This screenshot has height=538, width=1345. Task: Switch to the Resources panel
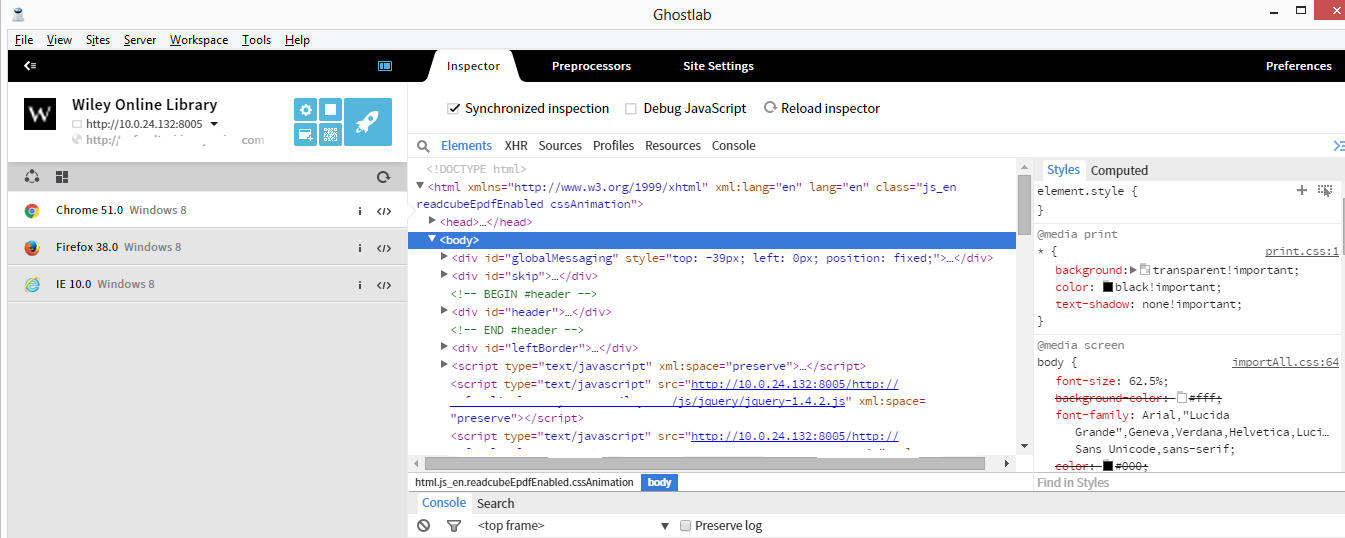tap(673, 146)
